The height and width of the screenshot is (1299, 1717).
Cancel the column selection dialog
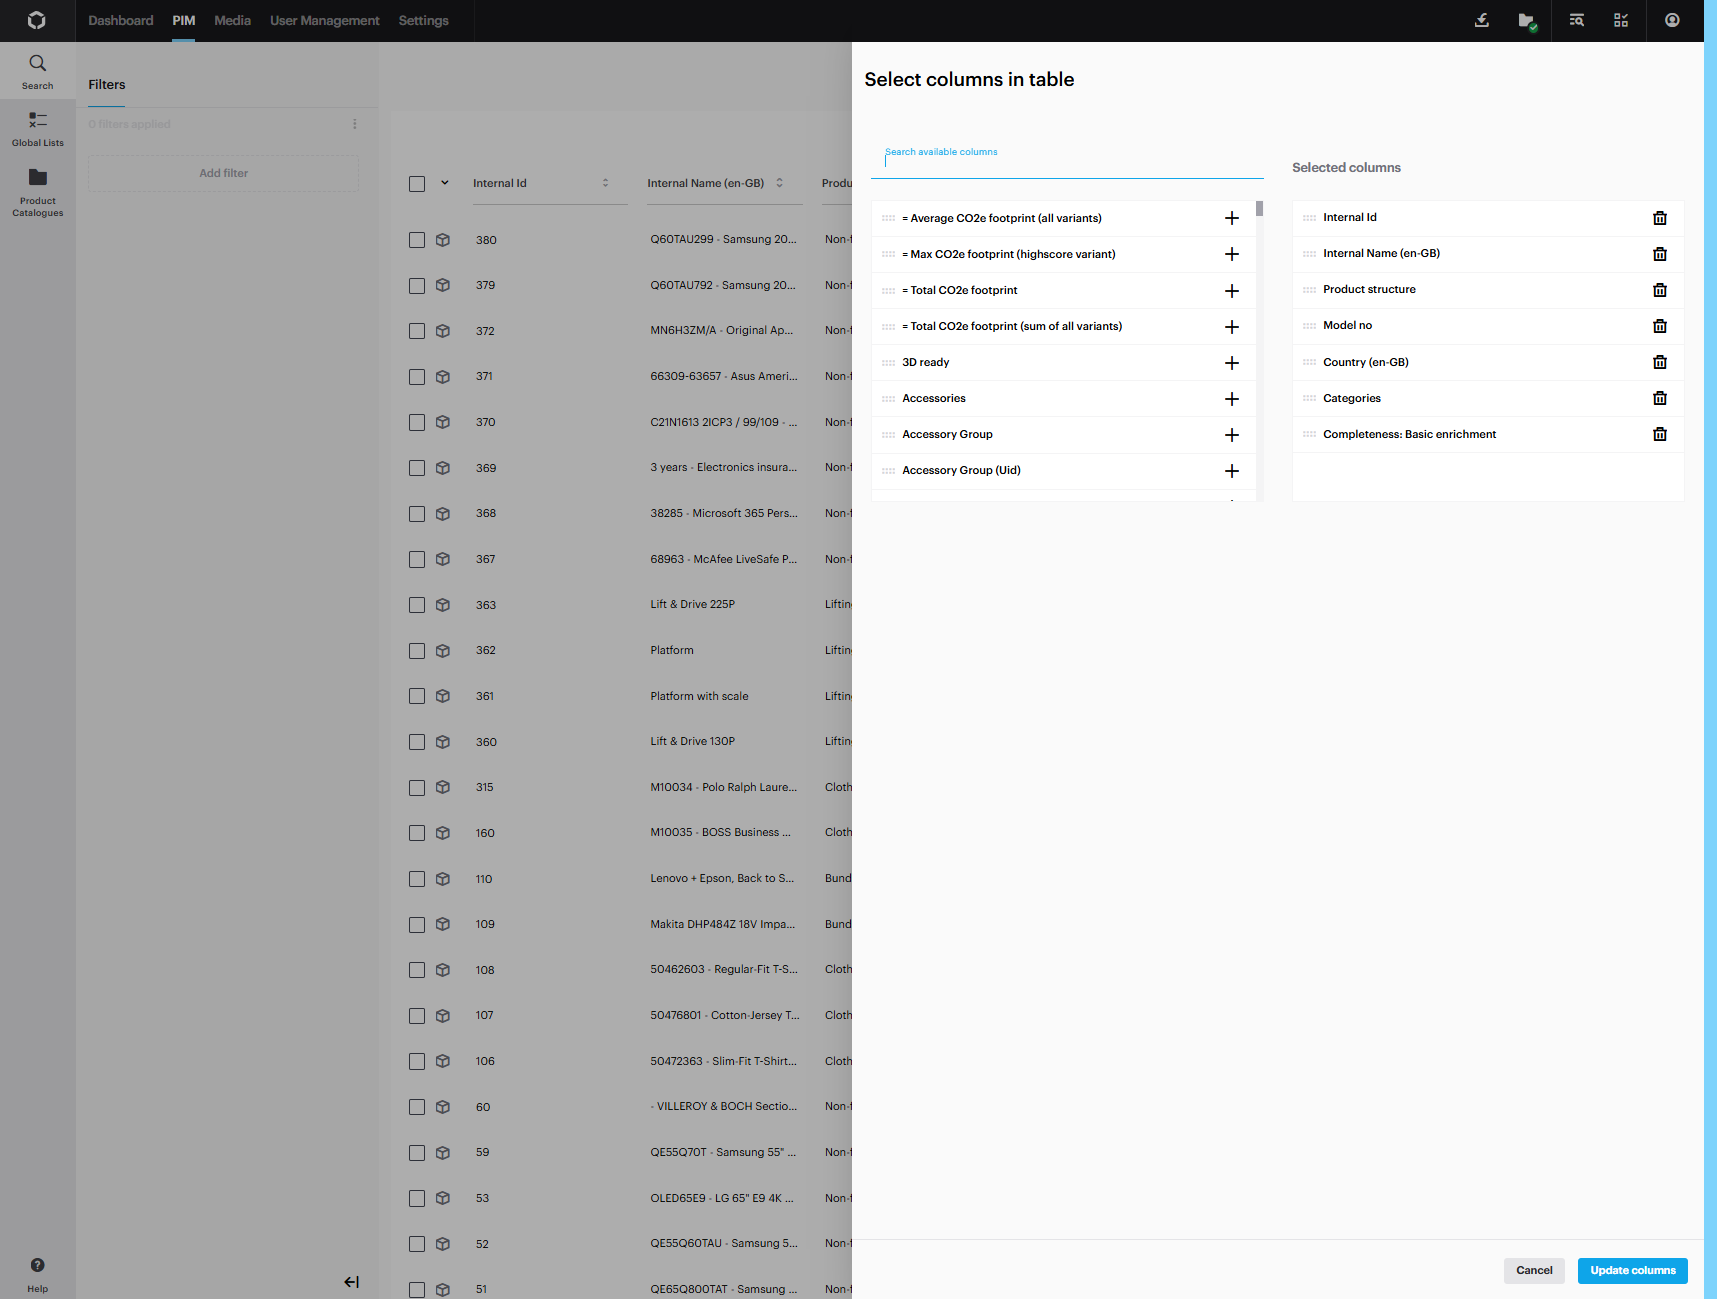1533,1270
